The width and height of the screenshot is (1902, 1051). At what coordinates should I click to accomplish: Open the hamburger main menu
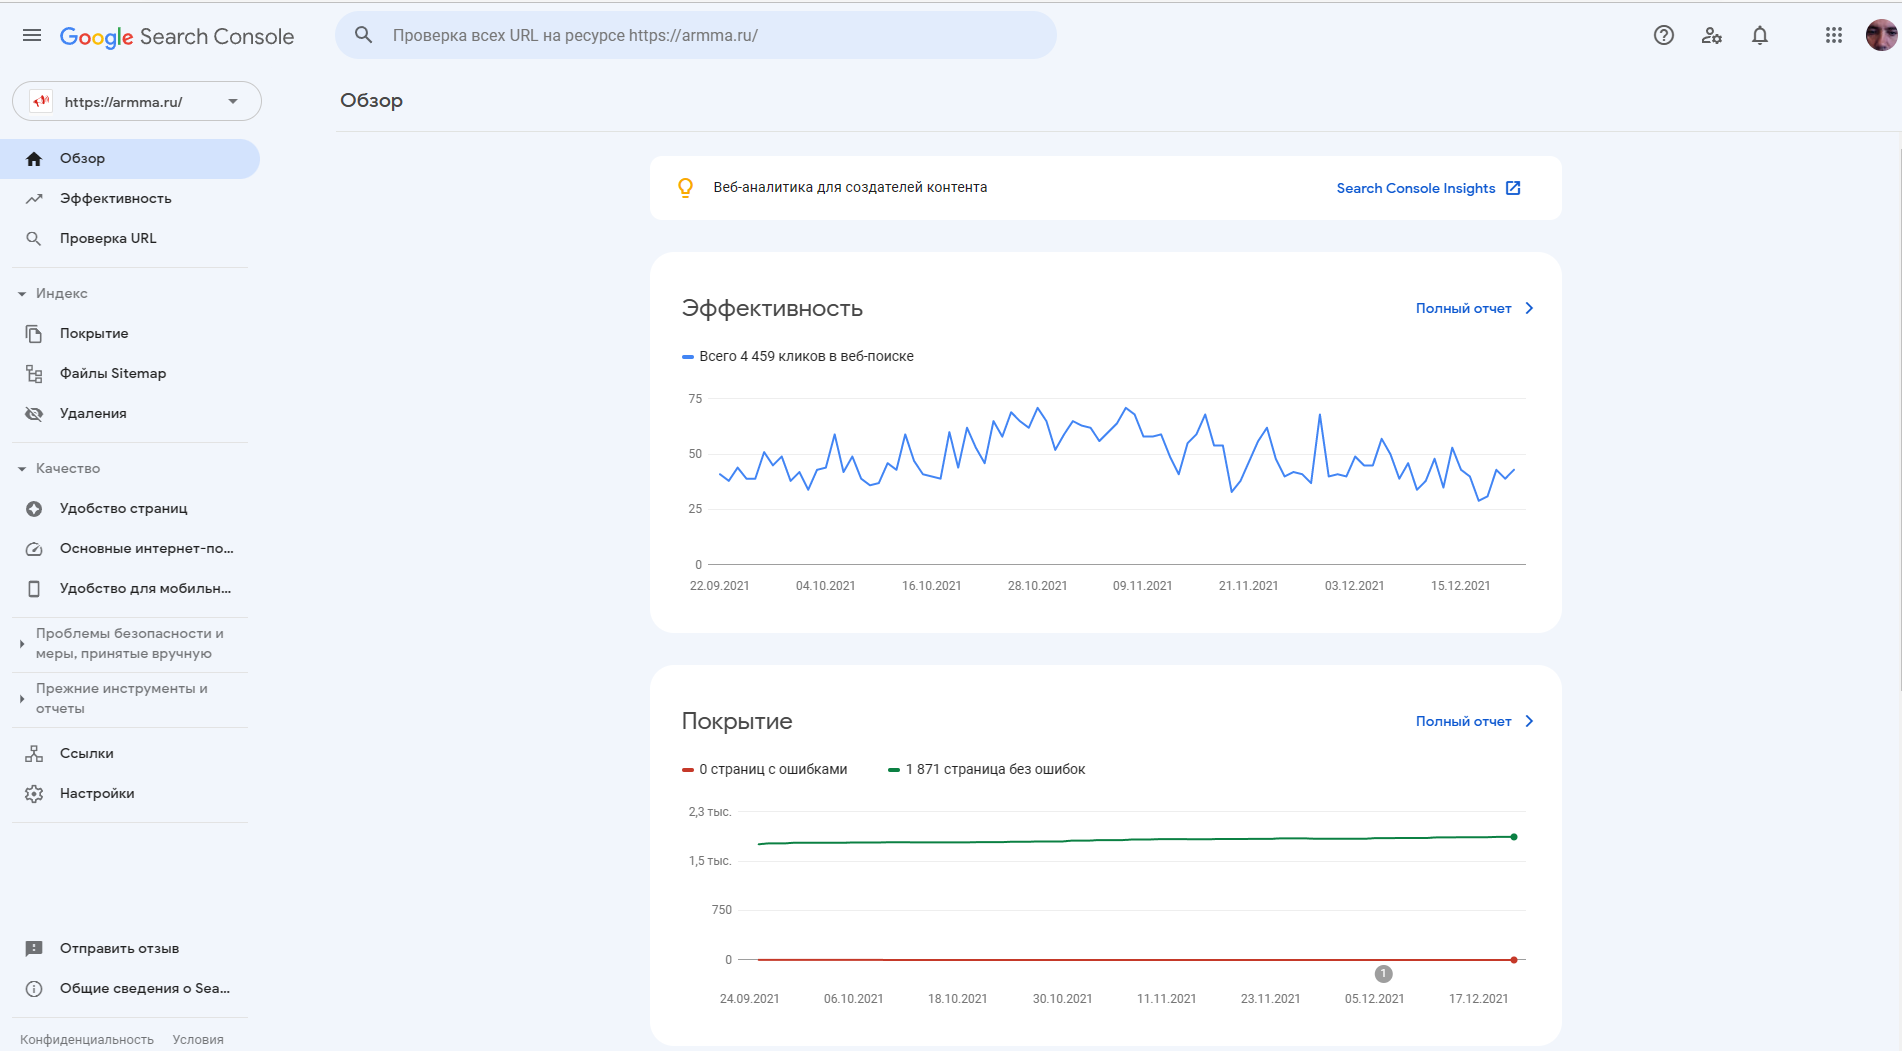click(x=32, y=36)
